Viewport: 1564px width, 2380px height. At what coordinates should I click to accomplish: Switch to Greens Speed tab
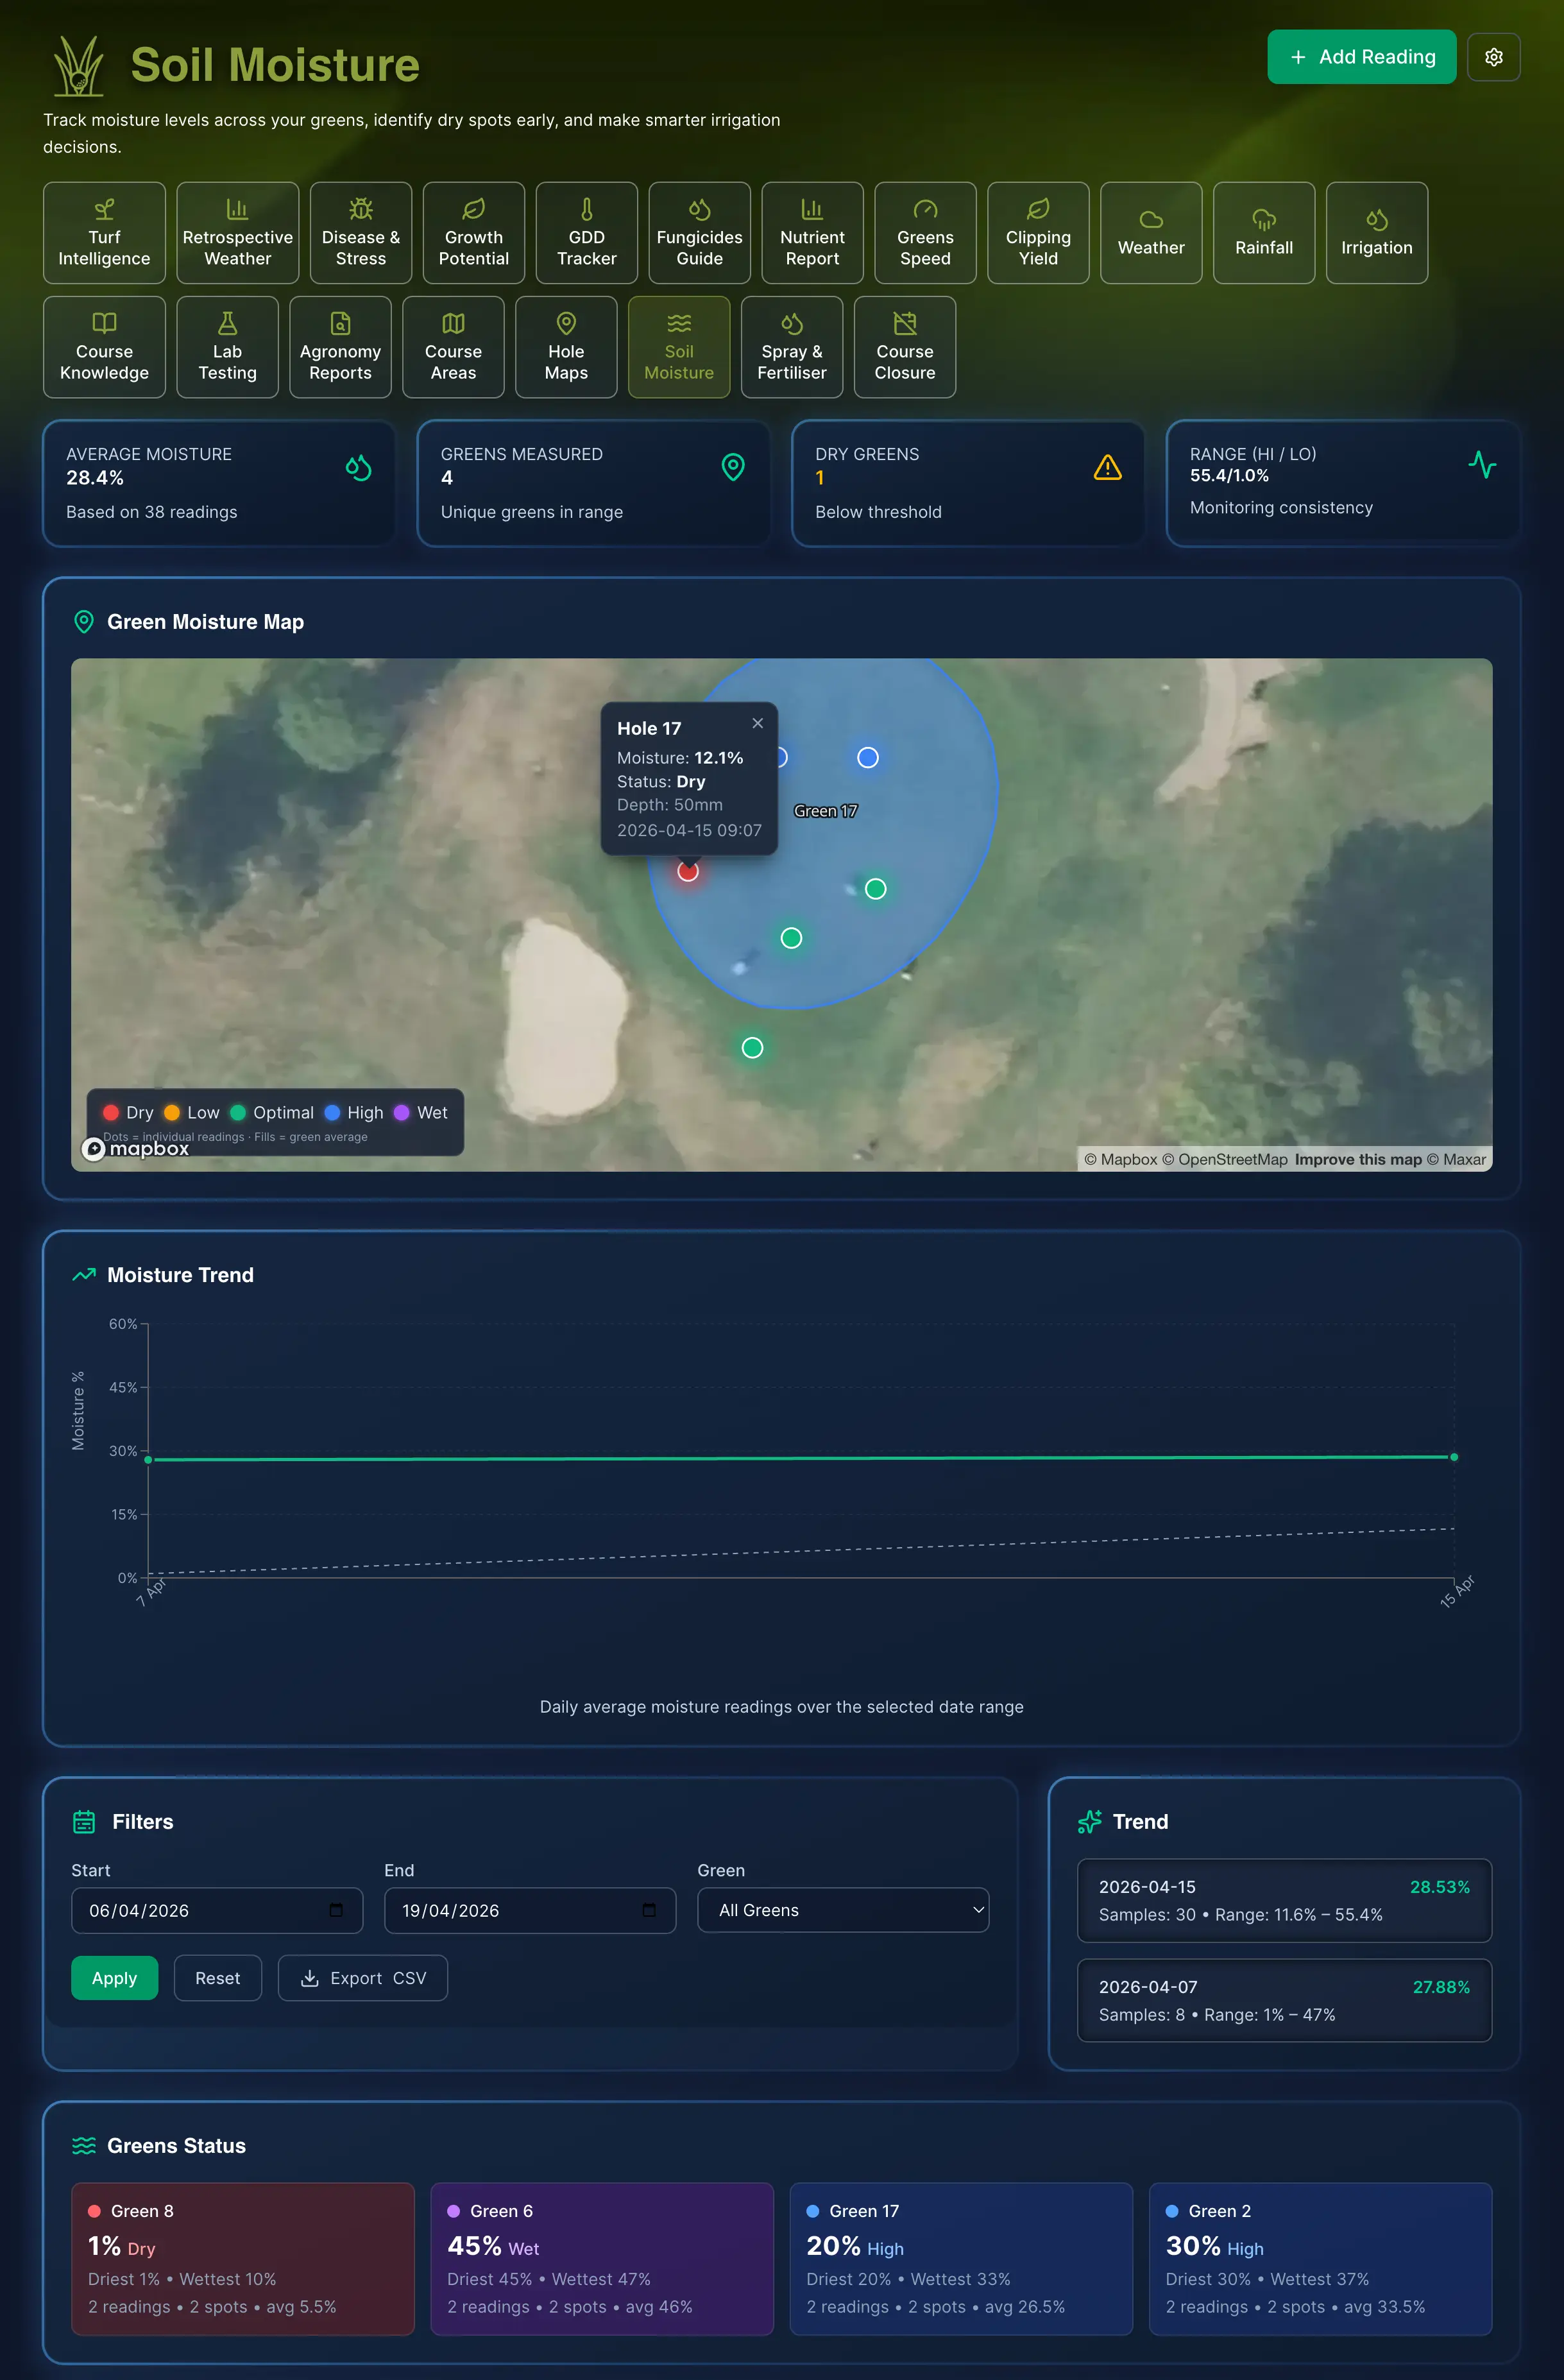click(x=926, y=233)
